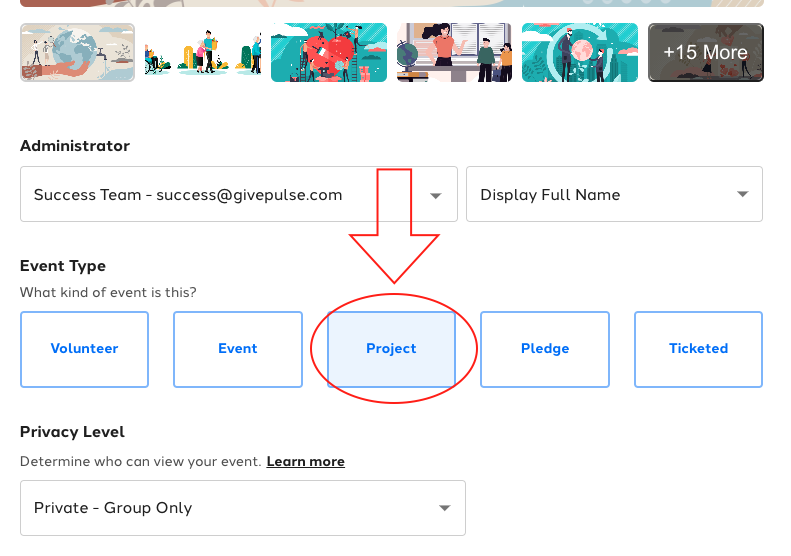Click the Privacy Level heading text
The image size is (791, 556).
point(72,432)
